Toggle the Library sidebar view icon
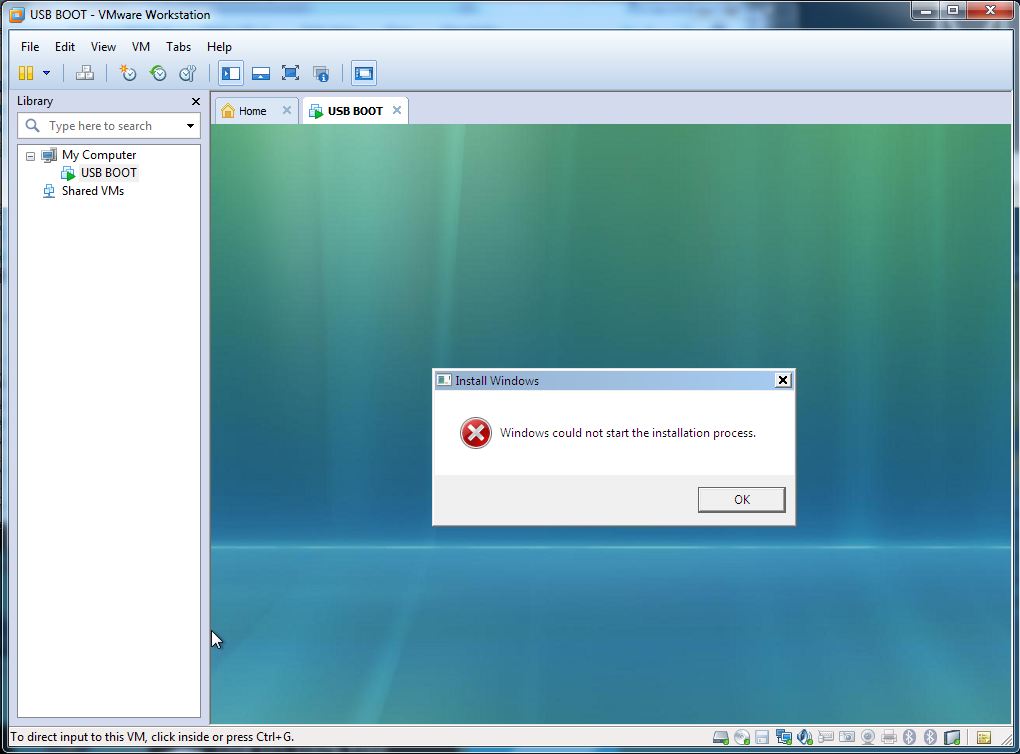This screenshot has width=1020, height=754. coord(230,73)
